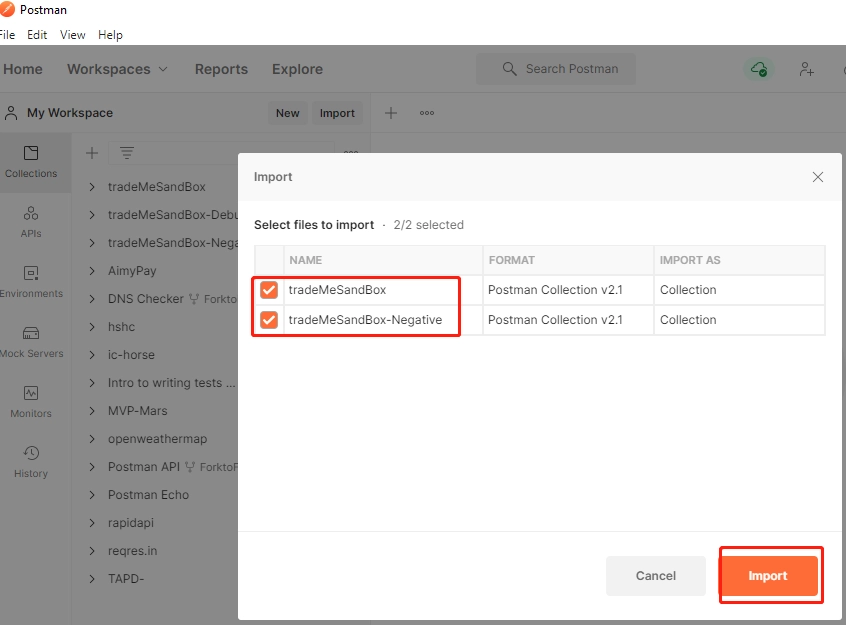846x625 pixels.
Task: Click the Search Postman field
Action: tap(556, 69)
